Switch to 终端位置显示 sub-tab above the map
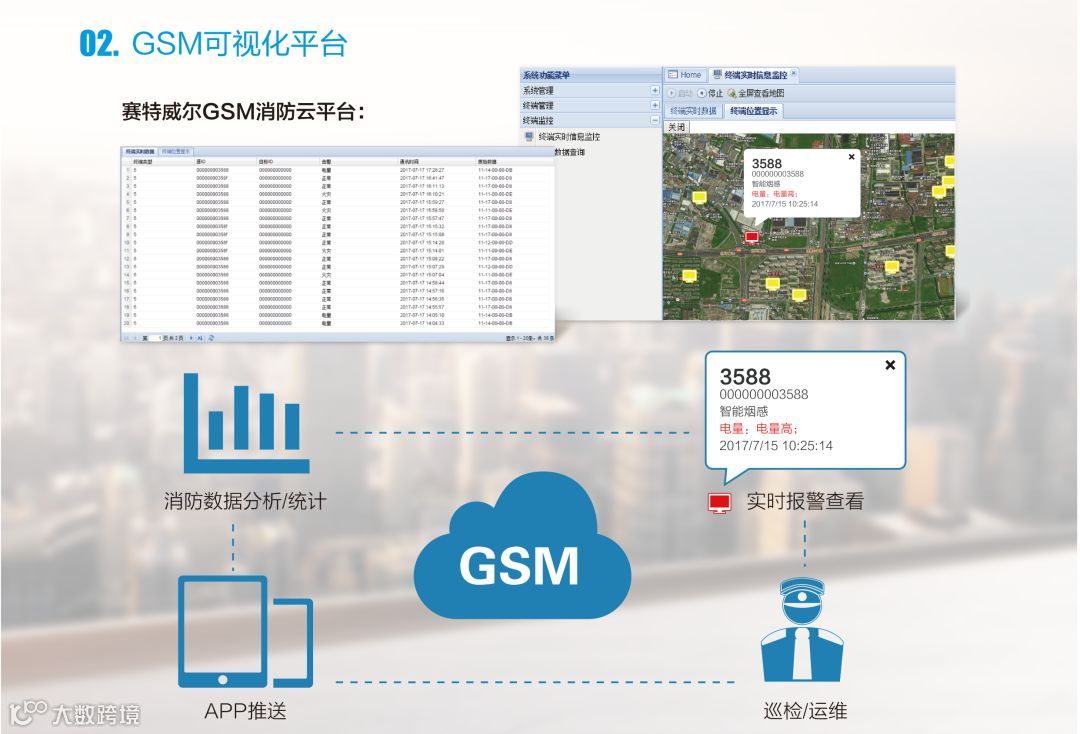The height and width of the screenshot is (734, 1080). tap(754, 111)
